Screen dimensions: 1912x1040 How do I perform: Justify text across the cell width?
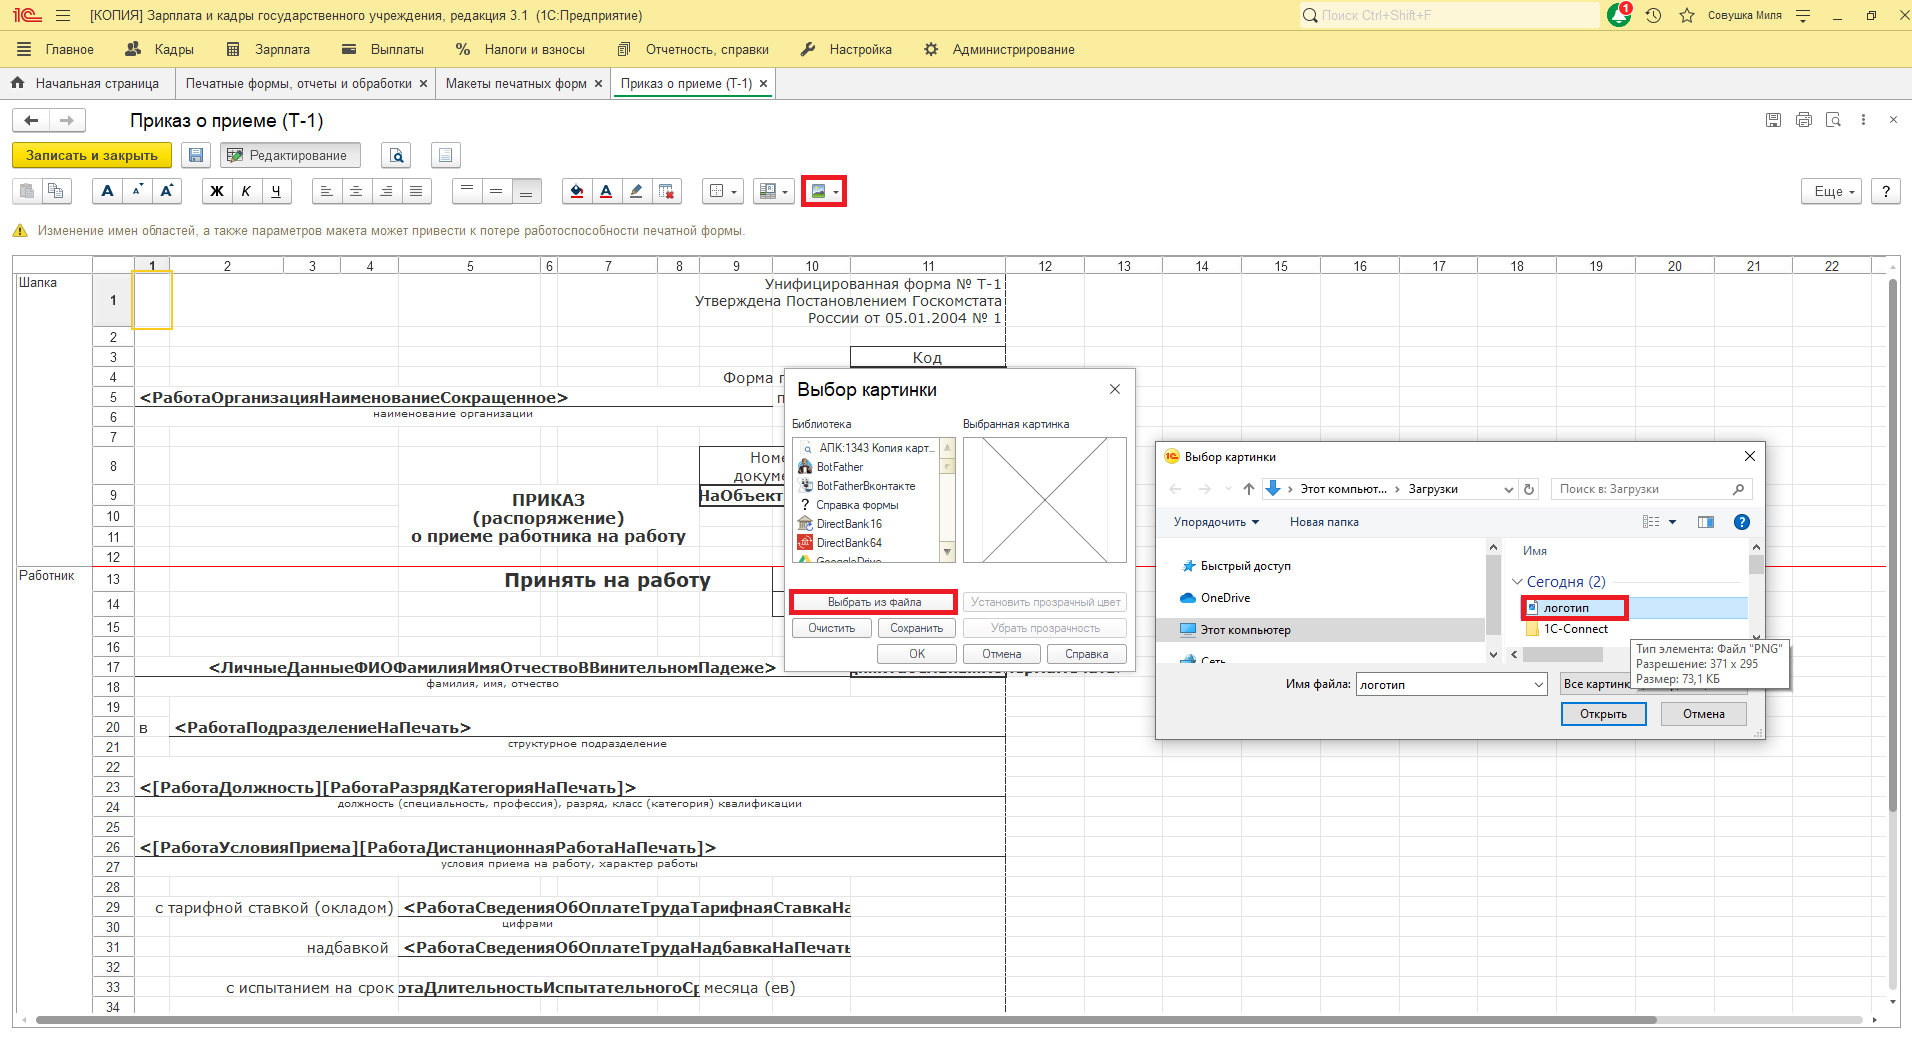(416, 191)
